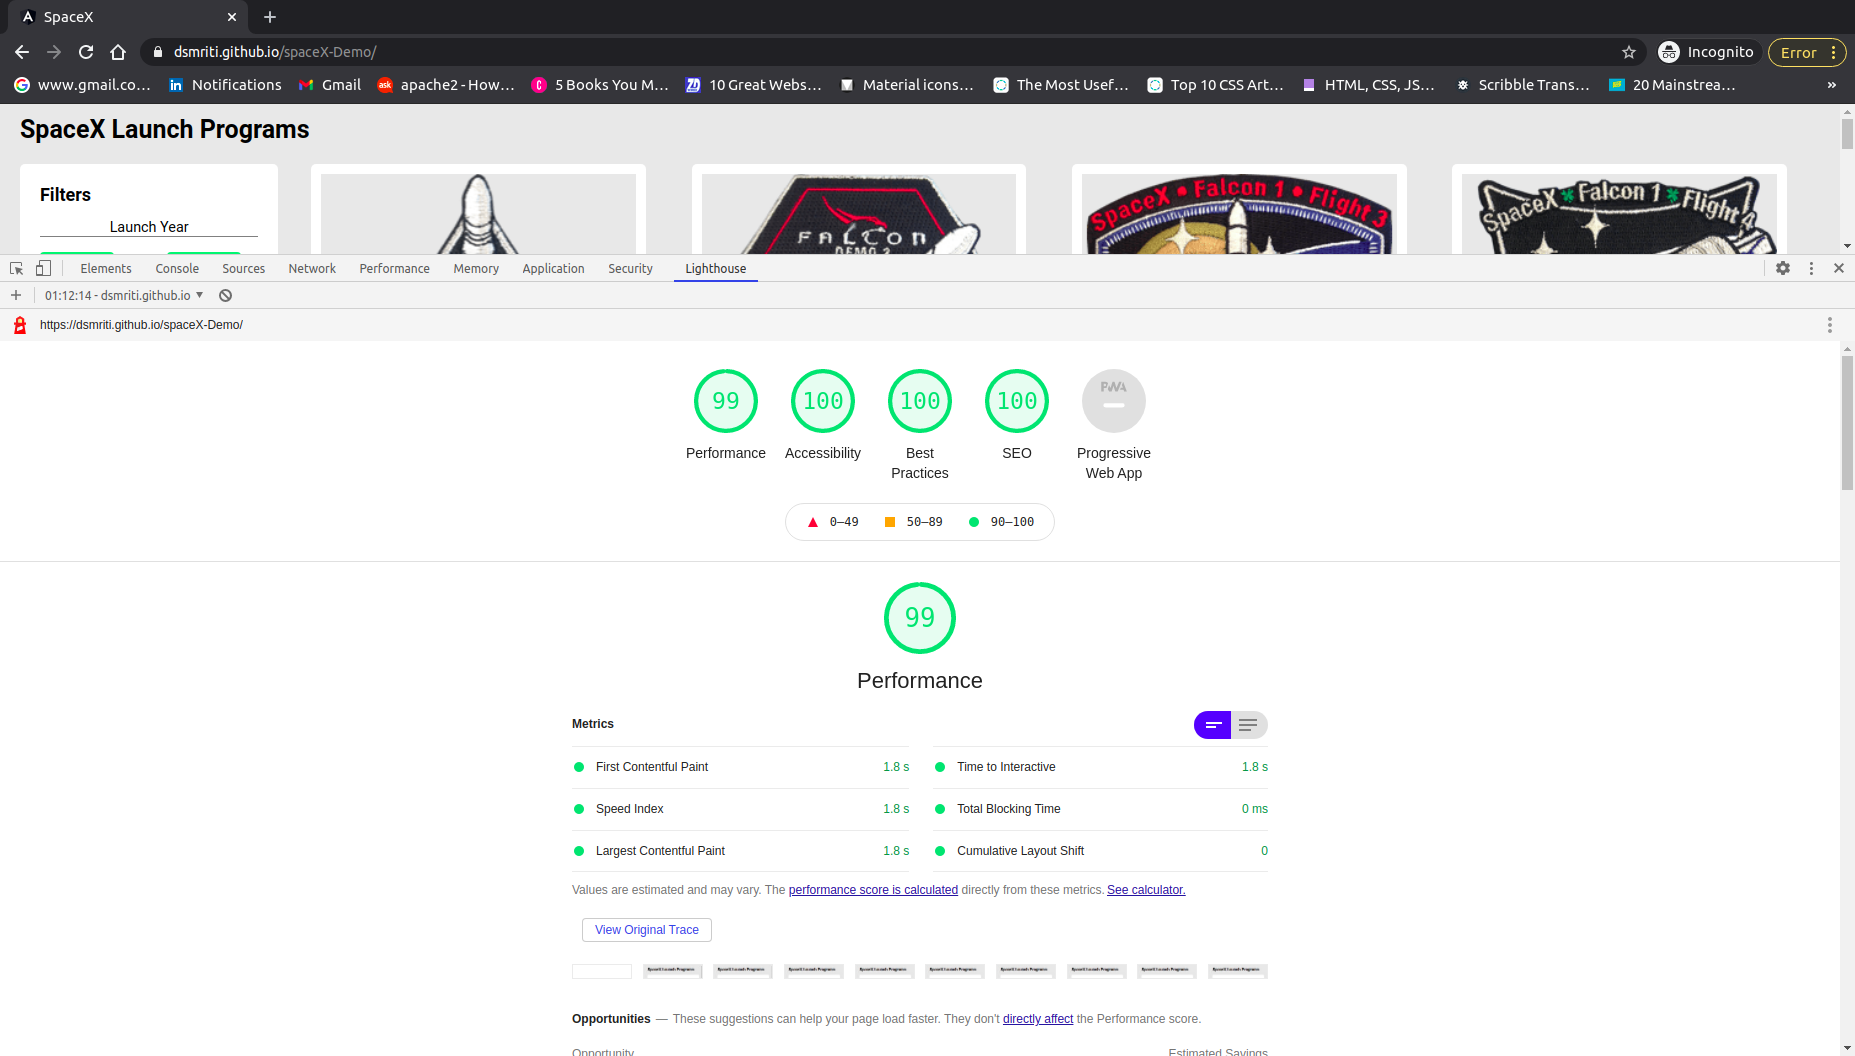The width and height of the screenshot is (1855, 1056).
Task: Open the www.gmail.co... bookmark
Action: [x=83, y=85]
